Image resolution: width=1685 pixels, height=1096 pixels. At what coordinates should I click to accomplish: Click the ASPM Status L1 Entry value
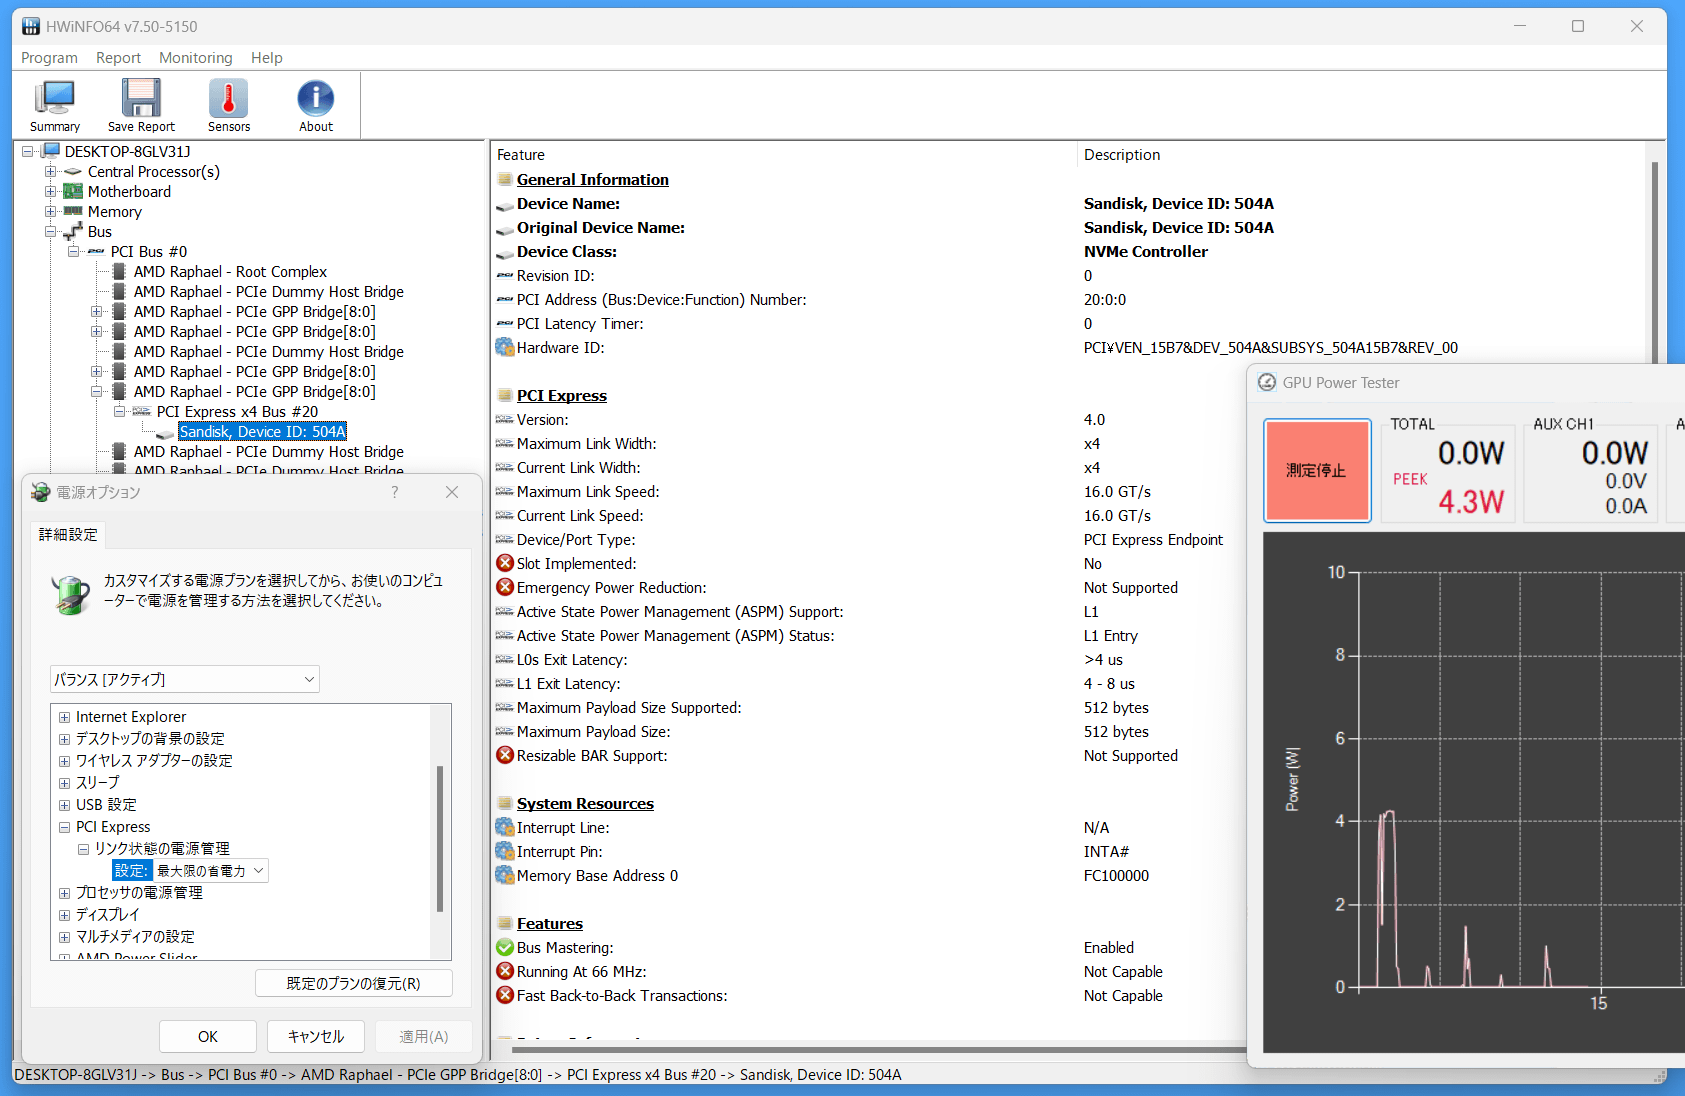[1110, 635]
